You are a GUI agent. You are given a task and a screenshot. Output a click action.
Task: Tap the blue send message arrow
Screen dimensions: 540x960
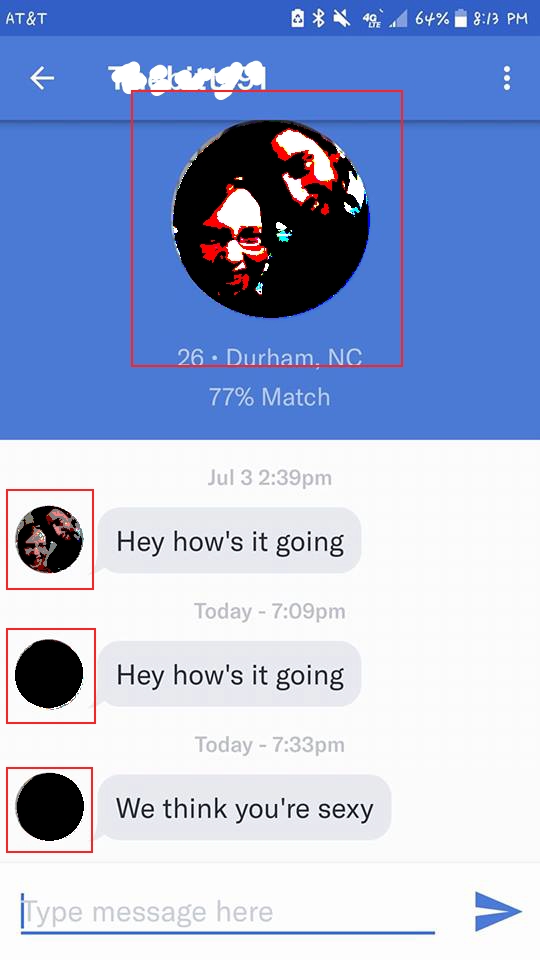(x=498, y=911)
